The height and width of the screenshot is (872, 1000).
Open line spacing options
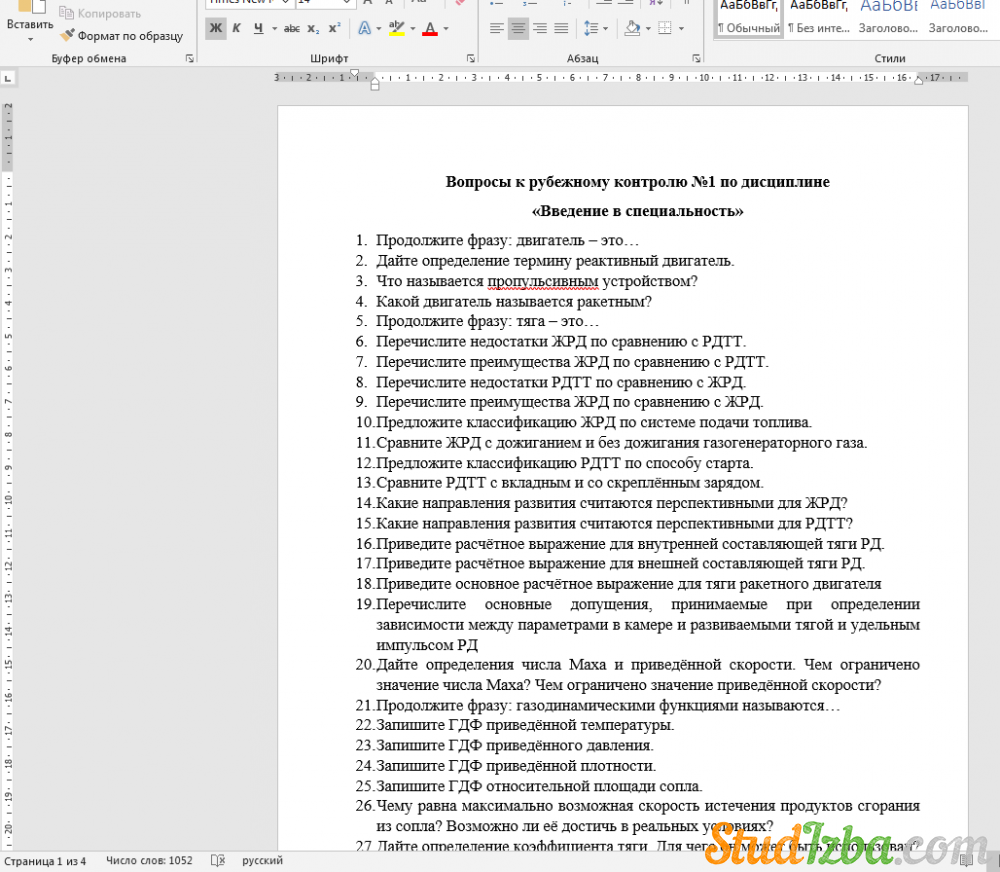pos(591,28)
